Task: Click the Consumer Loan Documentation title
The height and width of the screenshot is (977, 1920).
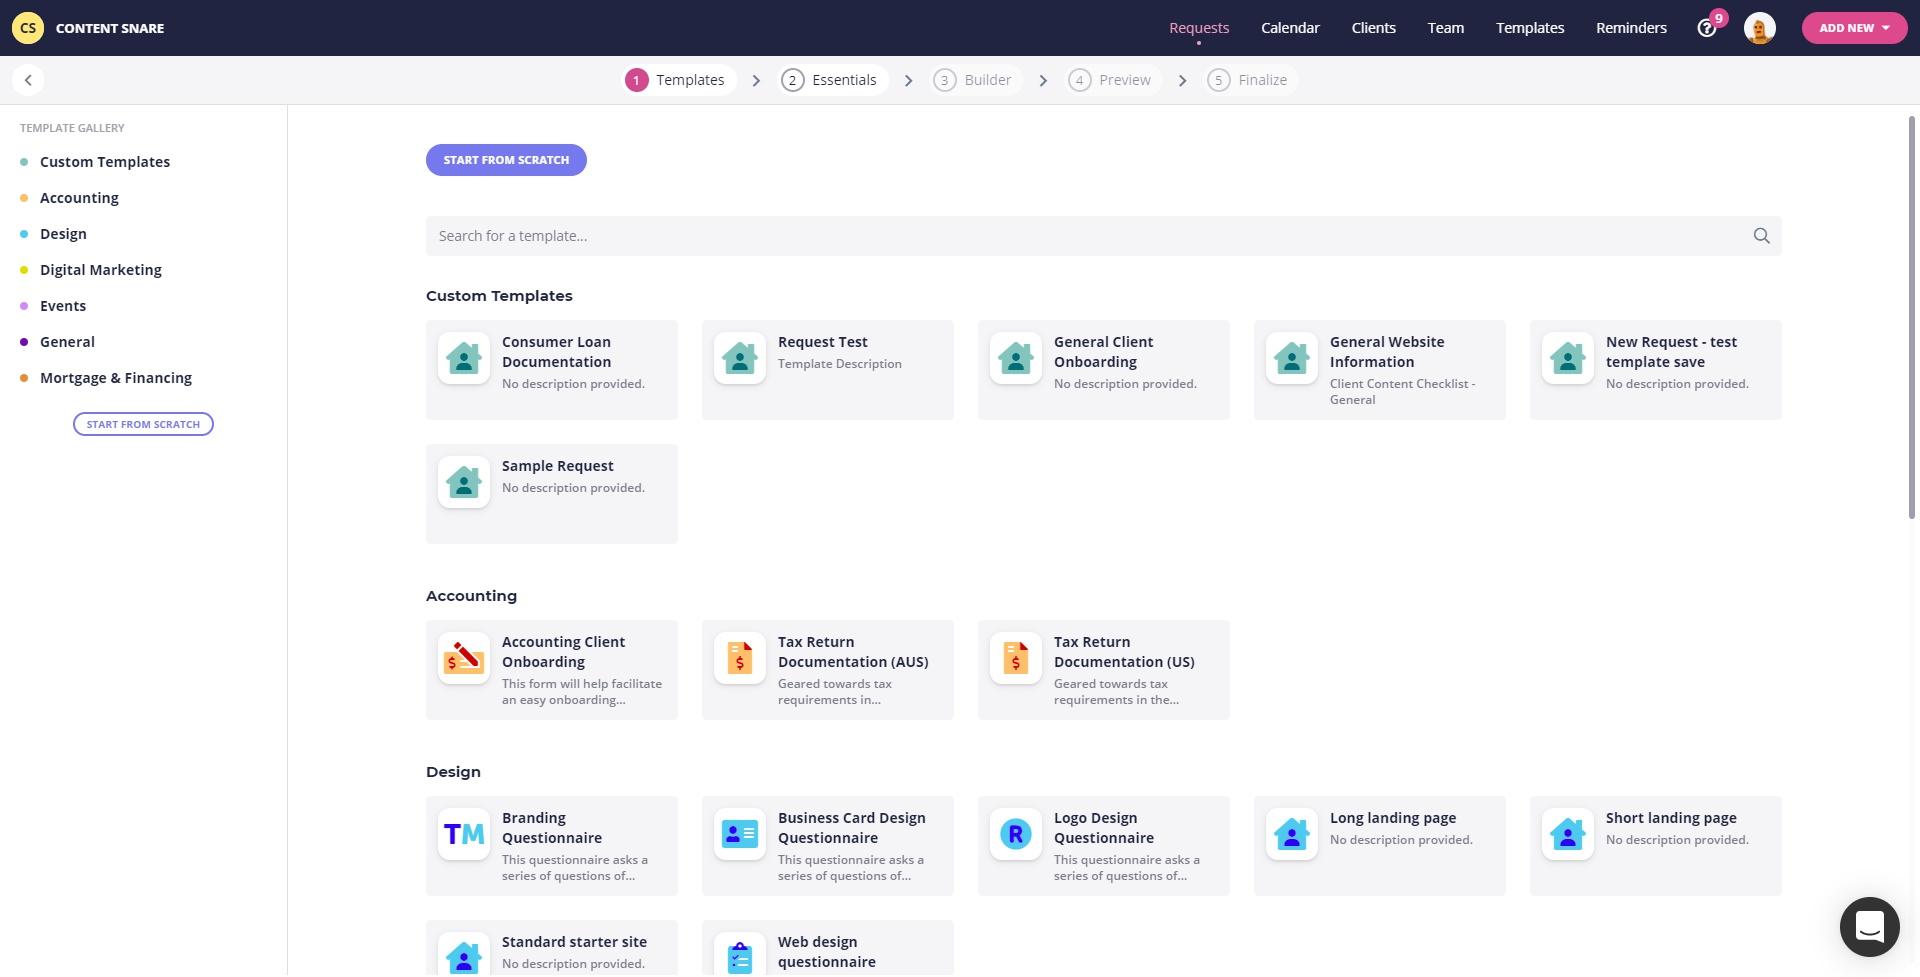Action: (556, 352)
